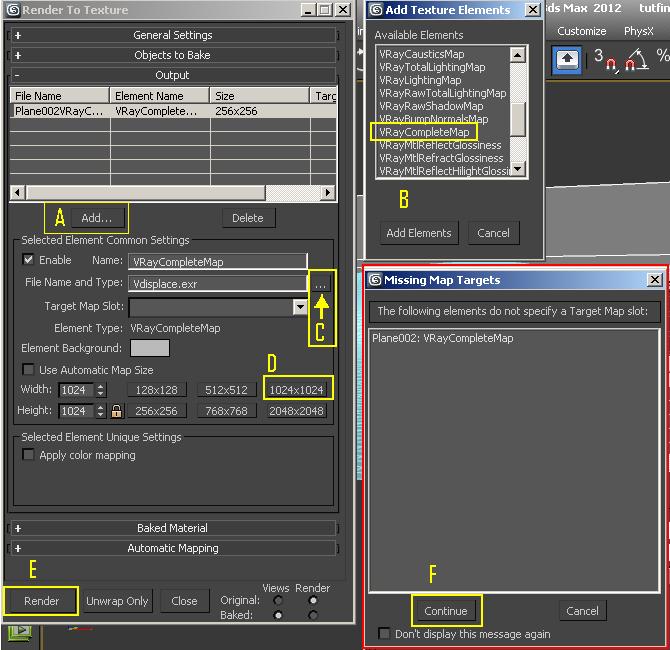Viewport: 670px width, 650px height.
Task: Click the Width value field
Action: coord(76,390)
